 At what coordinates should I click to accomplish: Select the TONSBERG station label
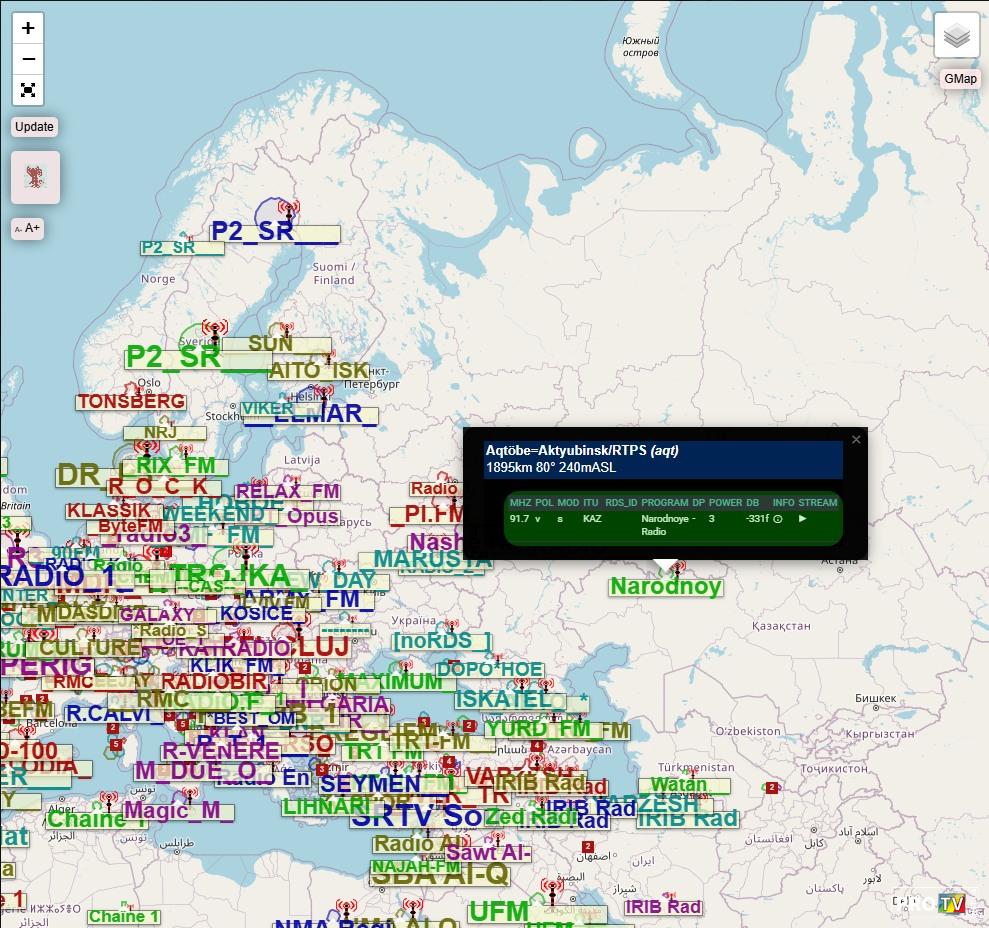pos(131,401)
